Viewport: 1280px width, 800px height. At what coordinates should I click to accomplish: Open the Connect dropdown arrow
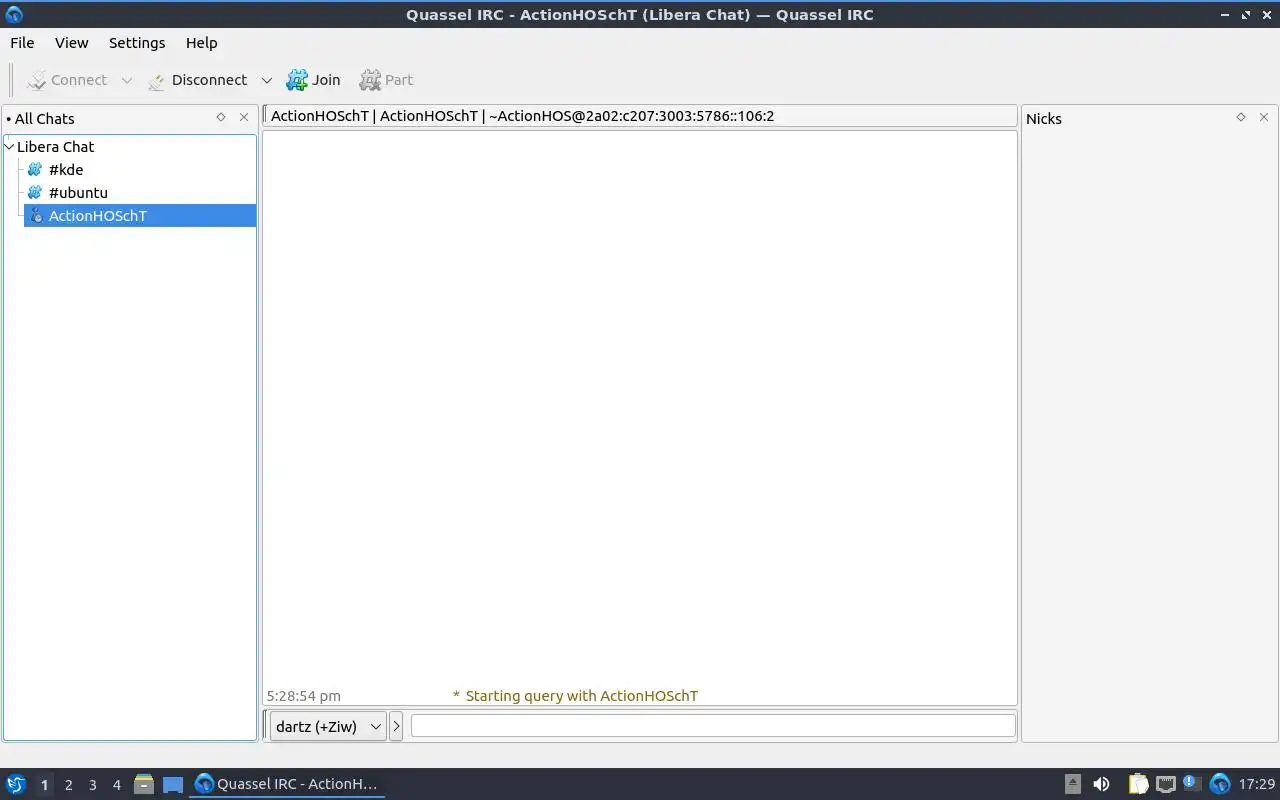coord(127,80)
